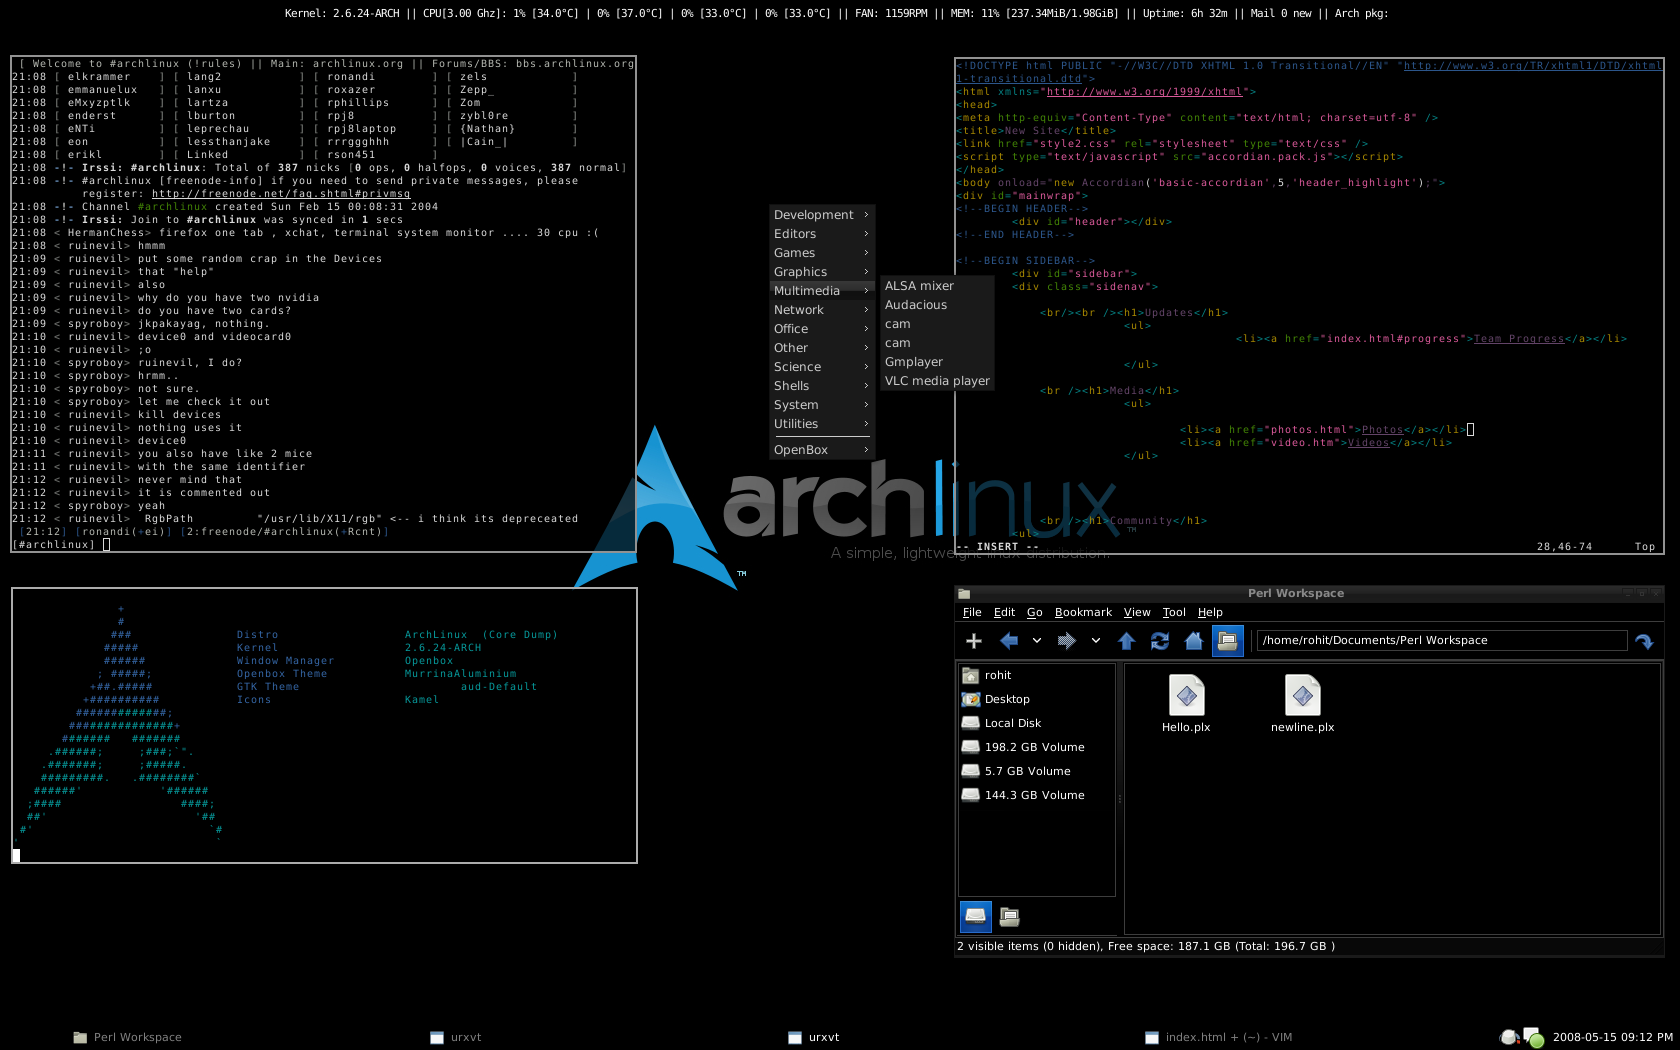Viewport: 1680px width, 1050px height.
Task: Click the folder path input field
Action: click(x=1442, y=641)
